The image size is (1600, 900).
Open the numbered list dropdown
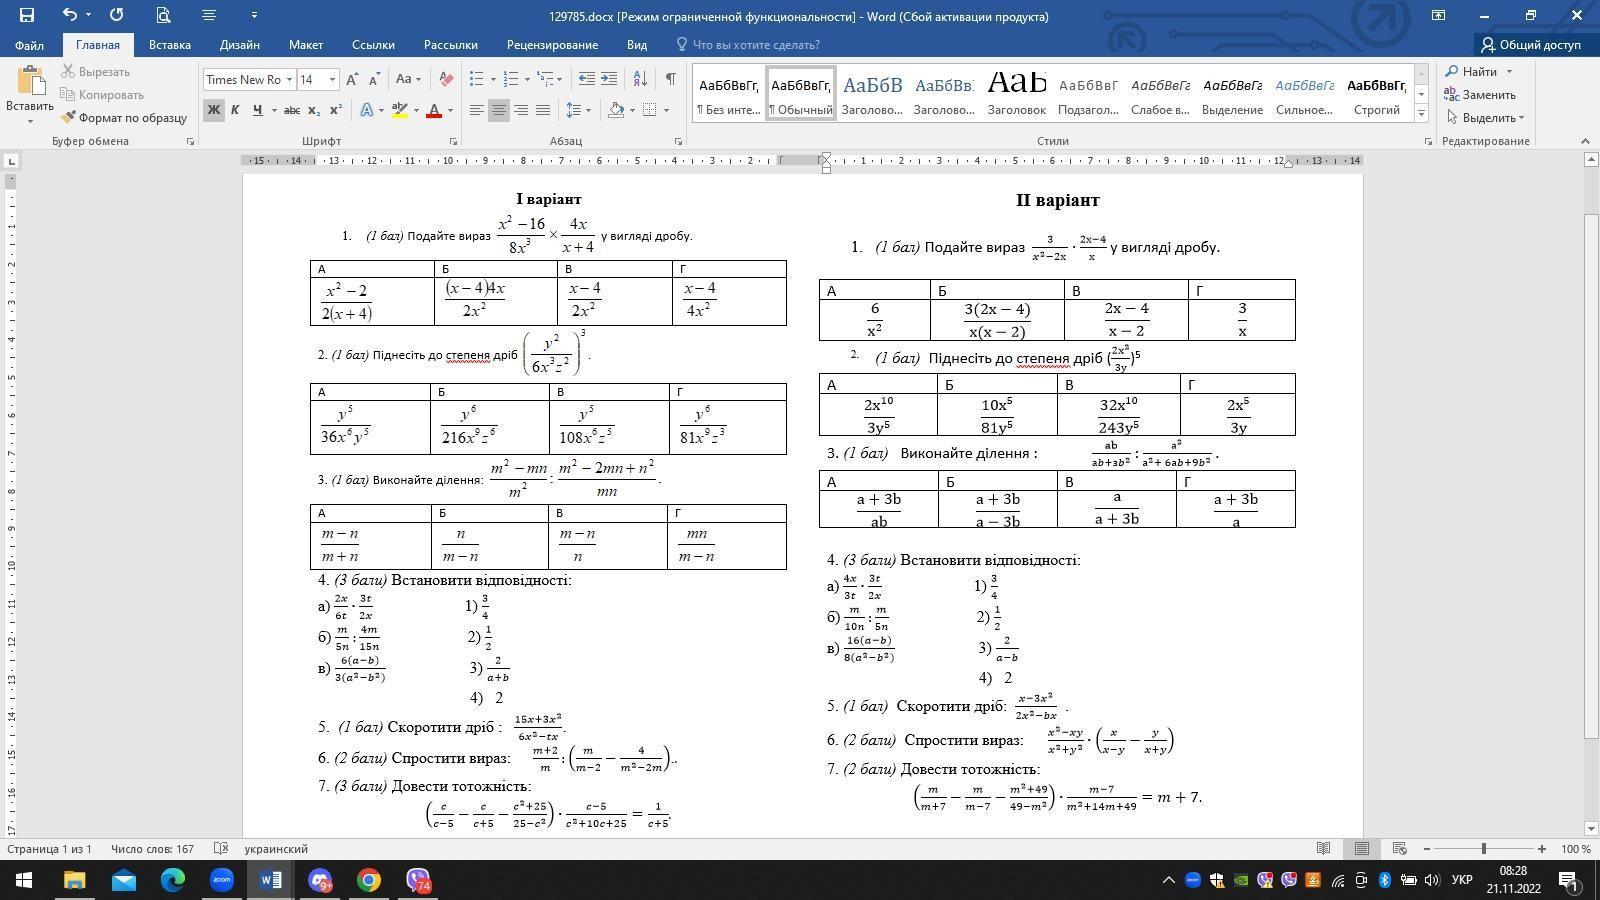pyautogui.click(x=528, y=79)
